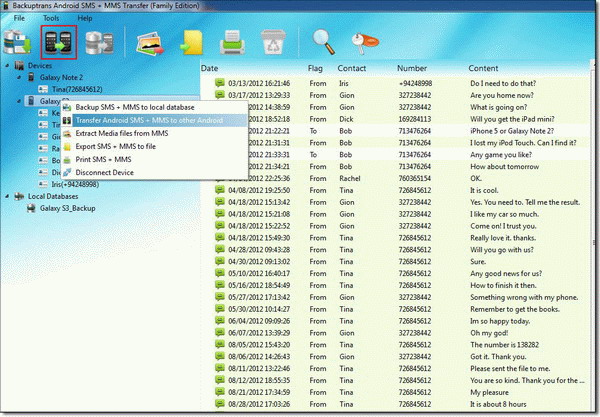This screenshot has width=600, height=417.
Task: Select Galaxy S3_Backup database entry
Action: 67,208
